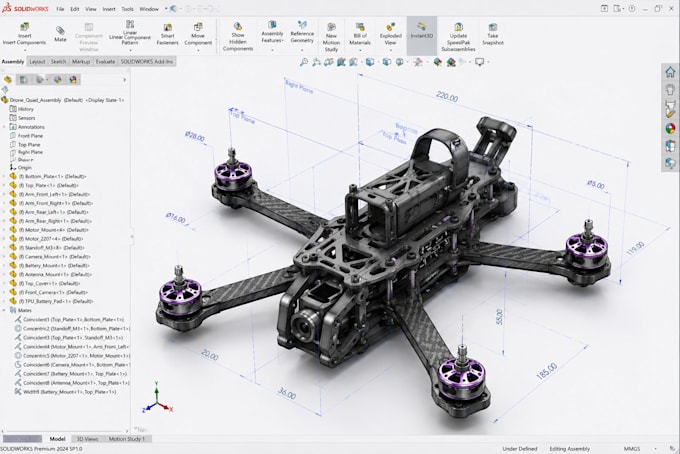Screen dimensions: 680x454
Task: Open MMGS unit system selector
Action: 632,449
